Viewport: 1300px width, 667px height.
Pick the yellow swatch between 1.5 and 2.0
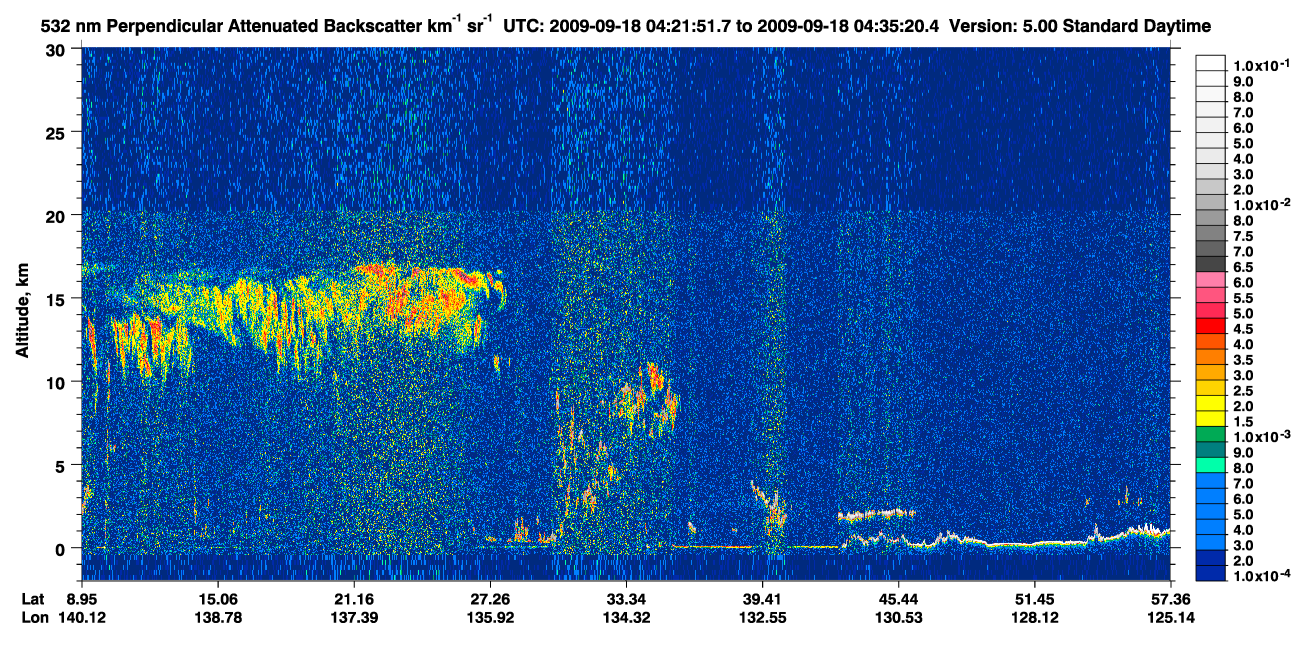click(1210, 419)
